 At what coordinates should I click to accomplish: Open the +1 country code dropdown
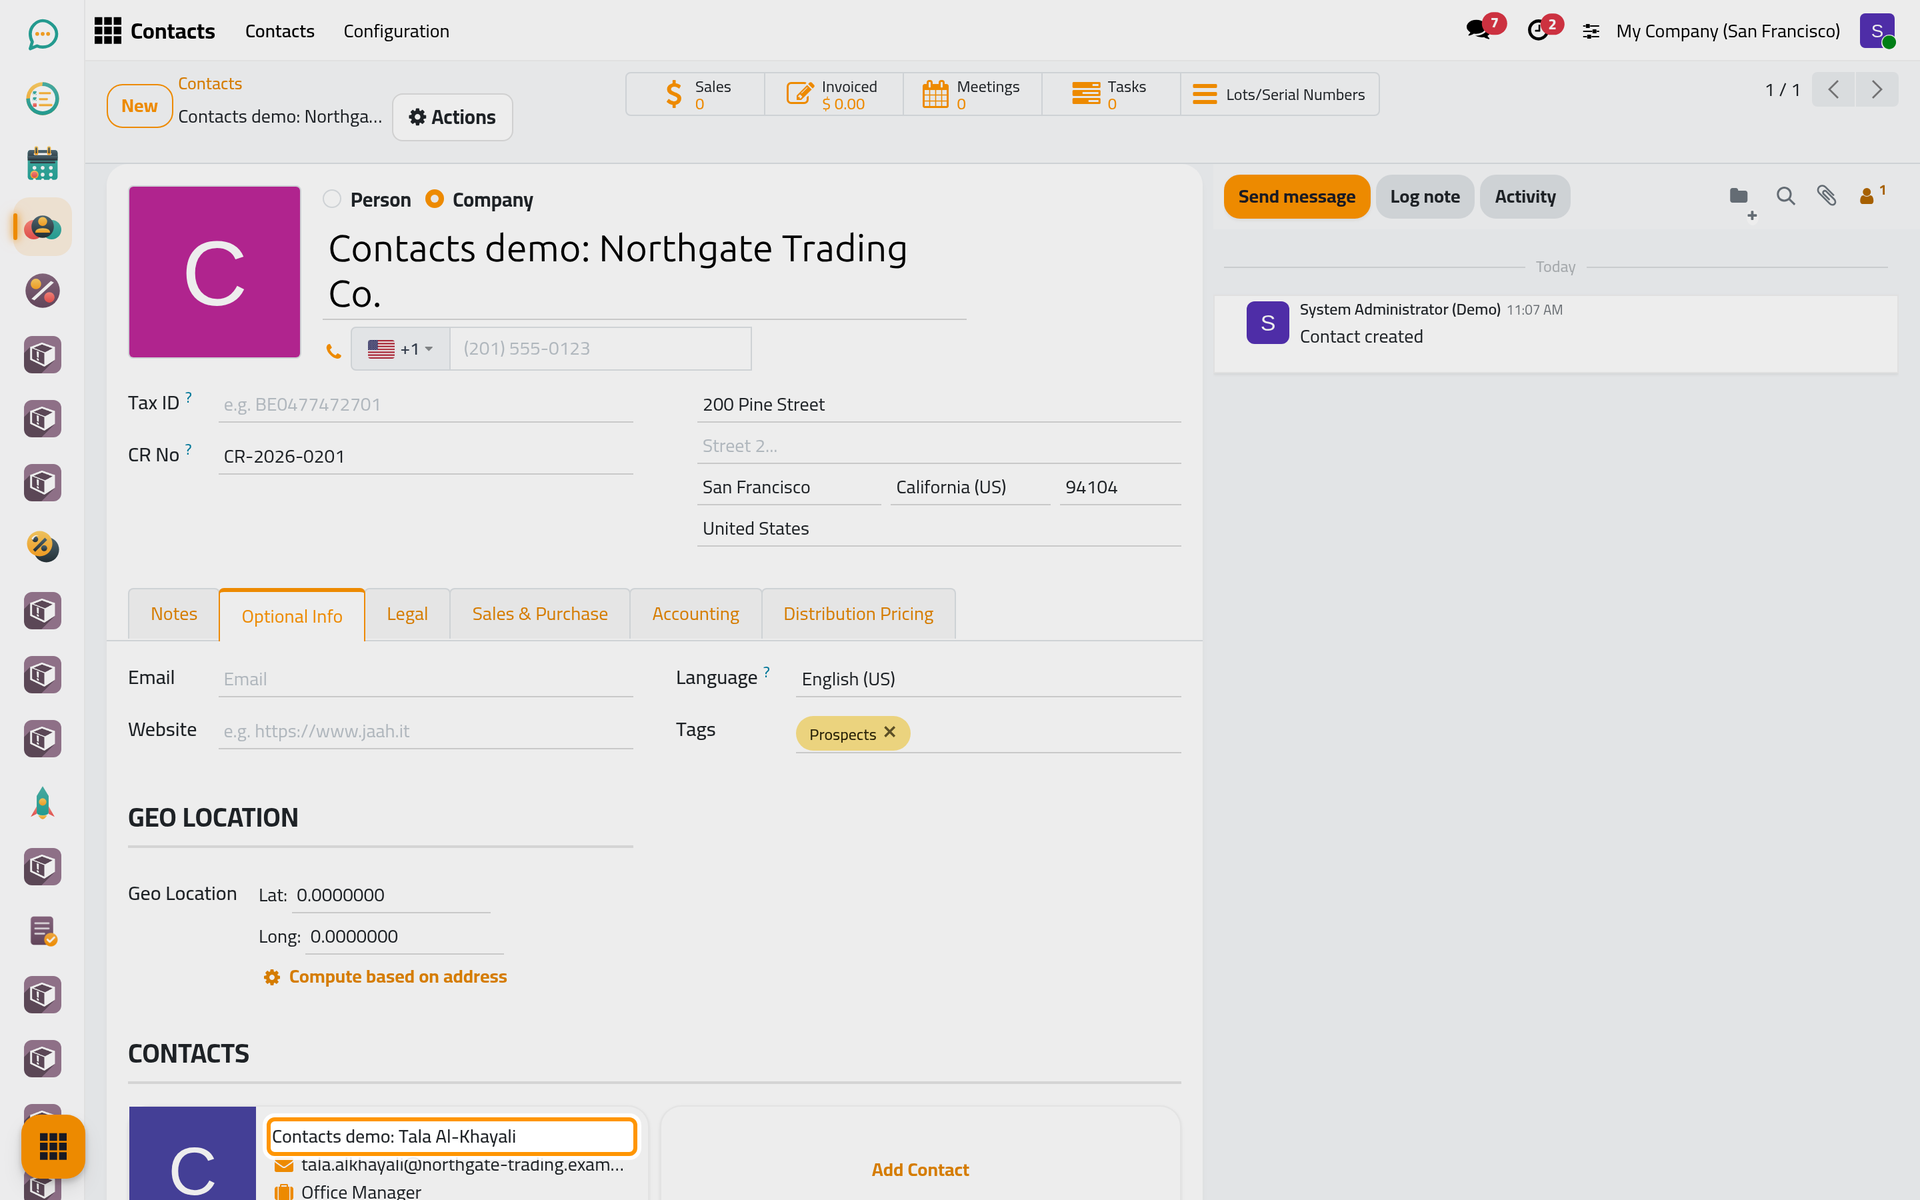pos(400,349)
